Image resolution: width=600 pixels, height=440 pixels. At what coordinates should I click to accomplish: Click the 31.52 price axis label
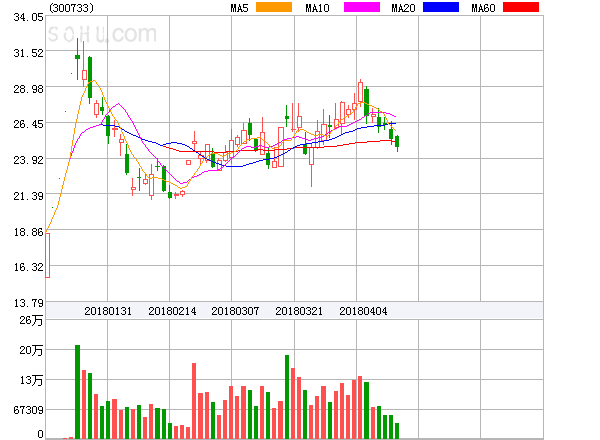[x=28, y=53]
